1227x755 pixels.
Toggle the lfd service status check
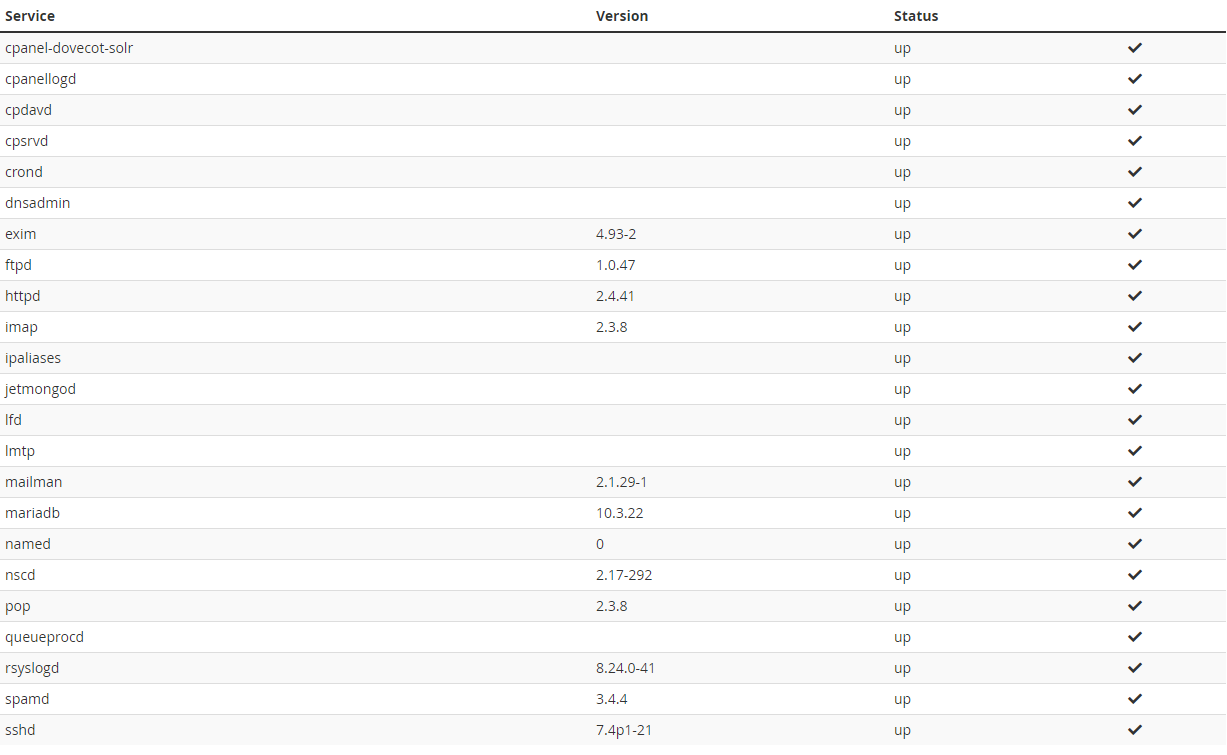pos(1135,419)
